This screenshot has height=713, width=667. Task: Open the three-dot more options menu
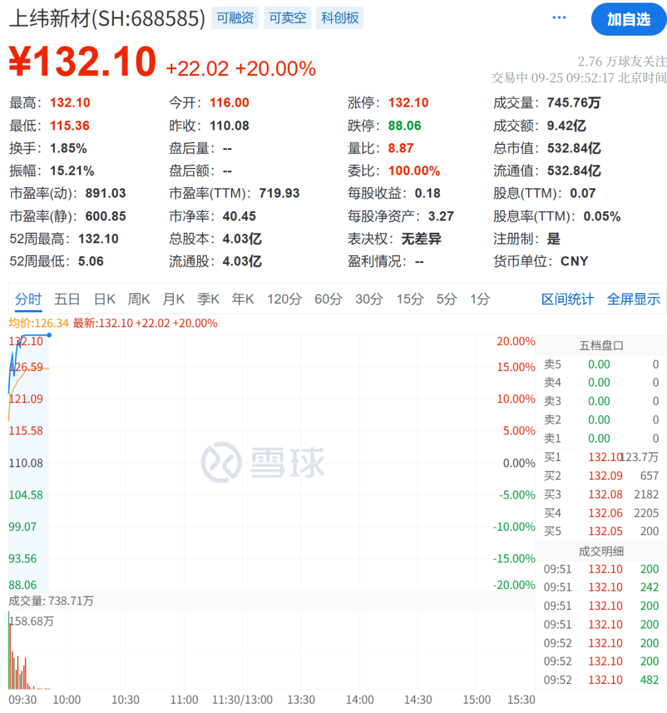559,18
